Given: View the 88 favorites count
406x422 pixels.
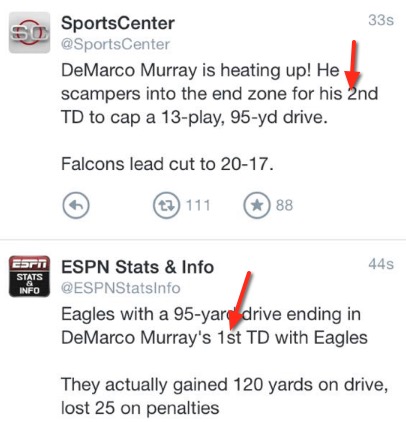Looking at the screenshot, I should coord(284,205).
